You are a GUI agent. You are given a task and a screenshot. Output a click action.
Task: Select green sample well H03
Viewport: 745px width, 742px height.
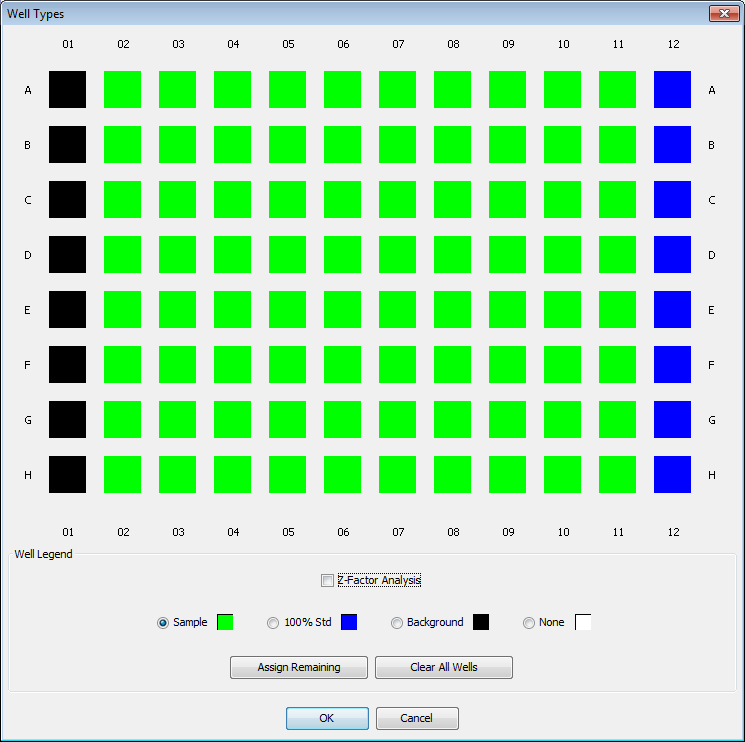click(178, 475)
